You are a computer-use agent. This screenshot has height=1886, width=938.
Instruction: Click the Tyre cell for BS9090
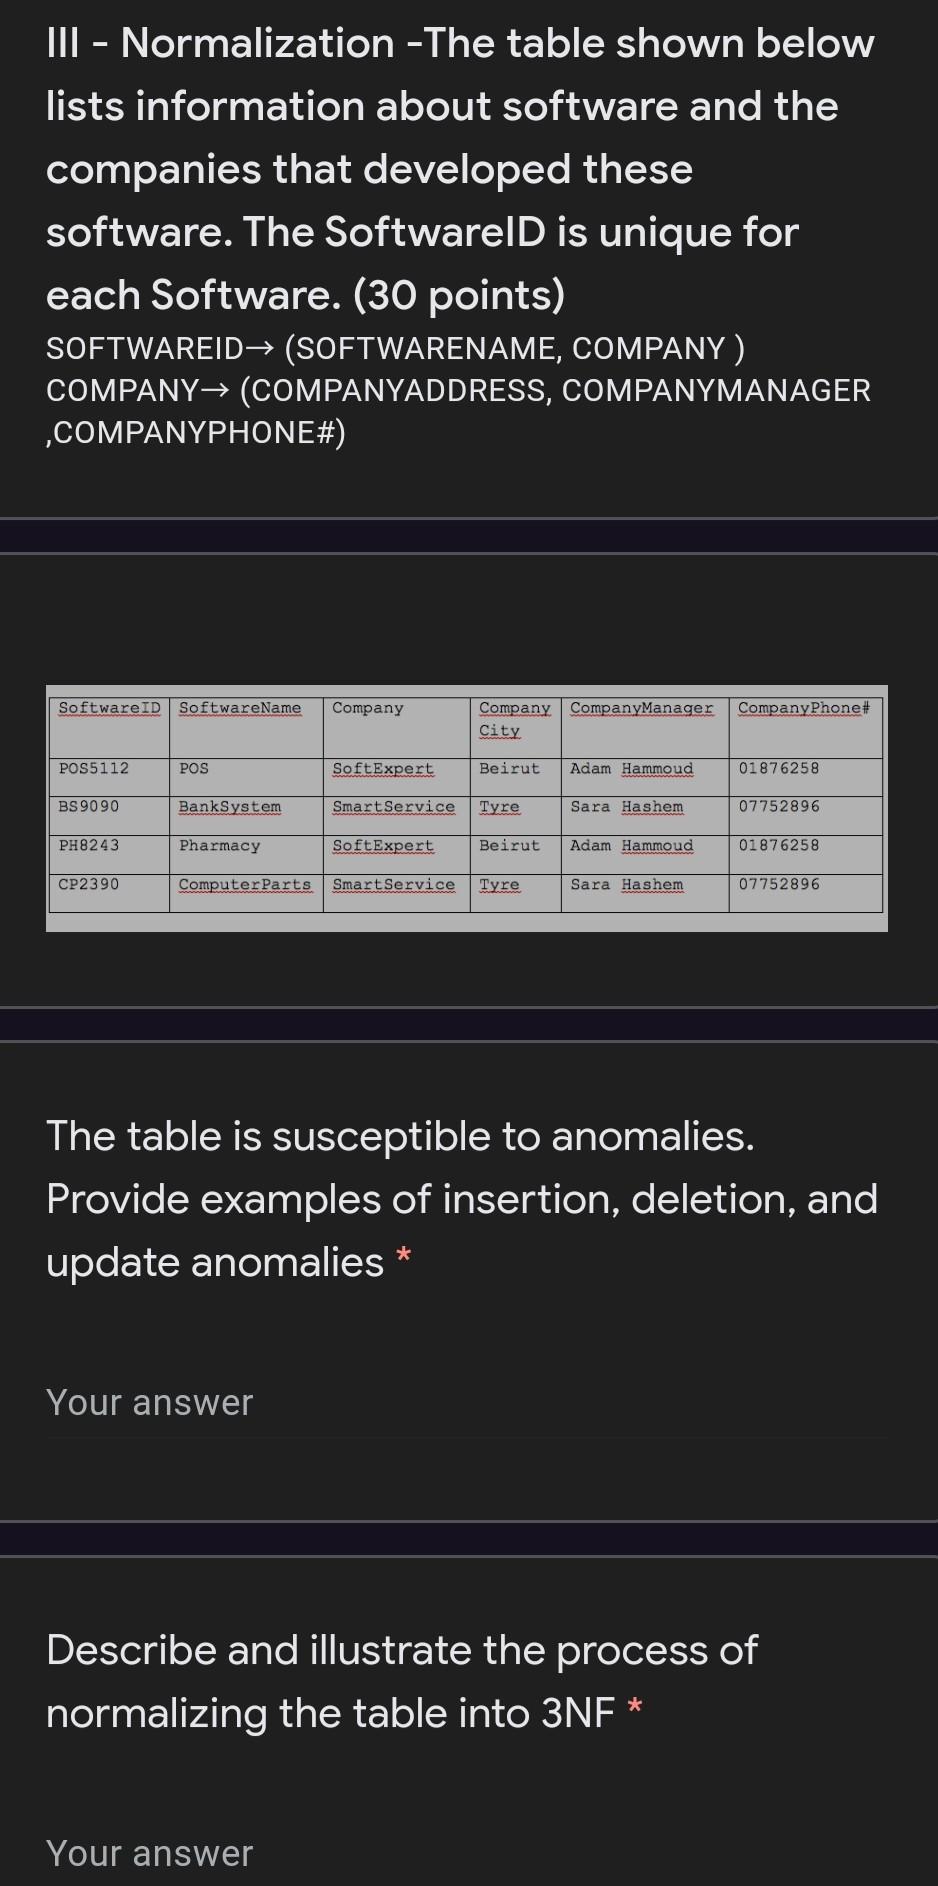[x=499, y=807]
